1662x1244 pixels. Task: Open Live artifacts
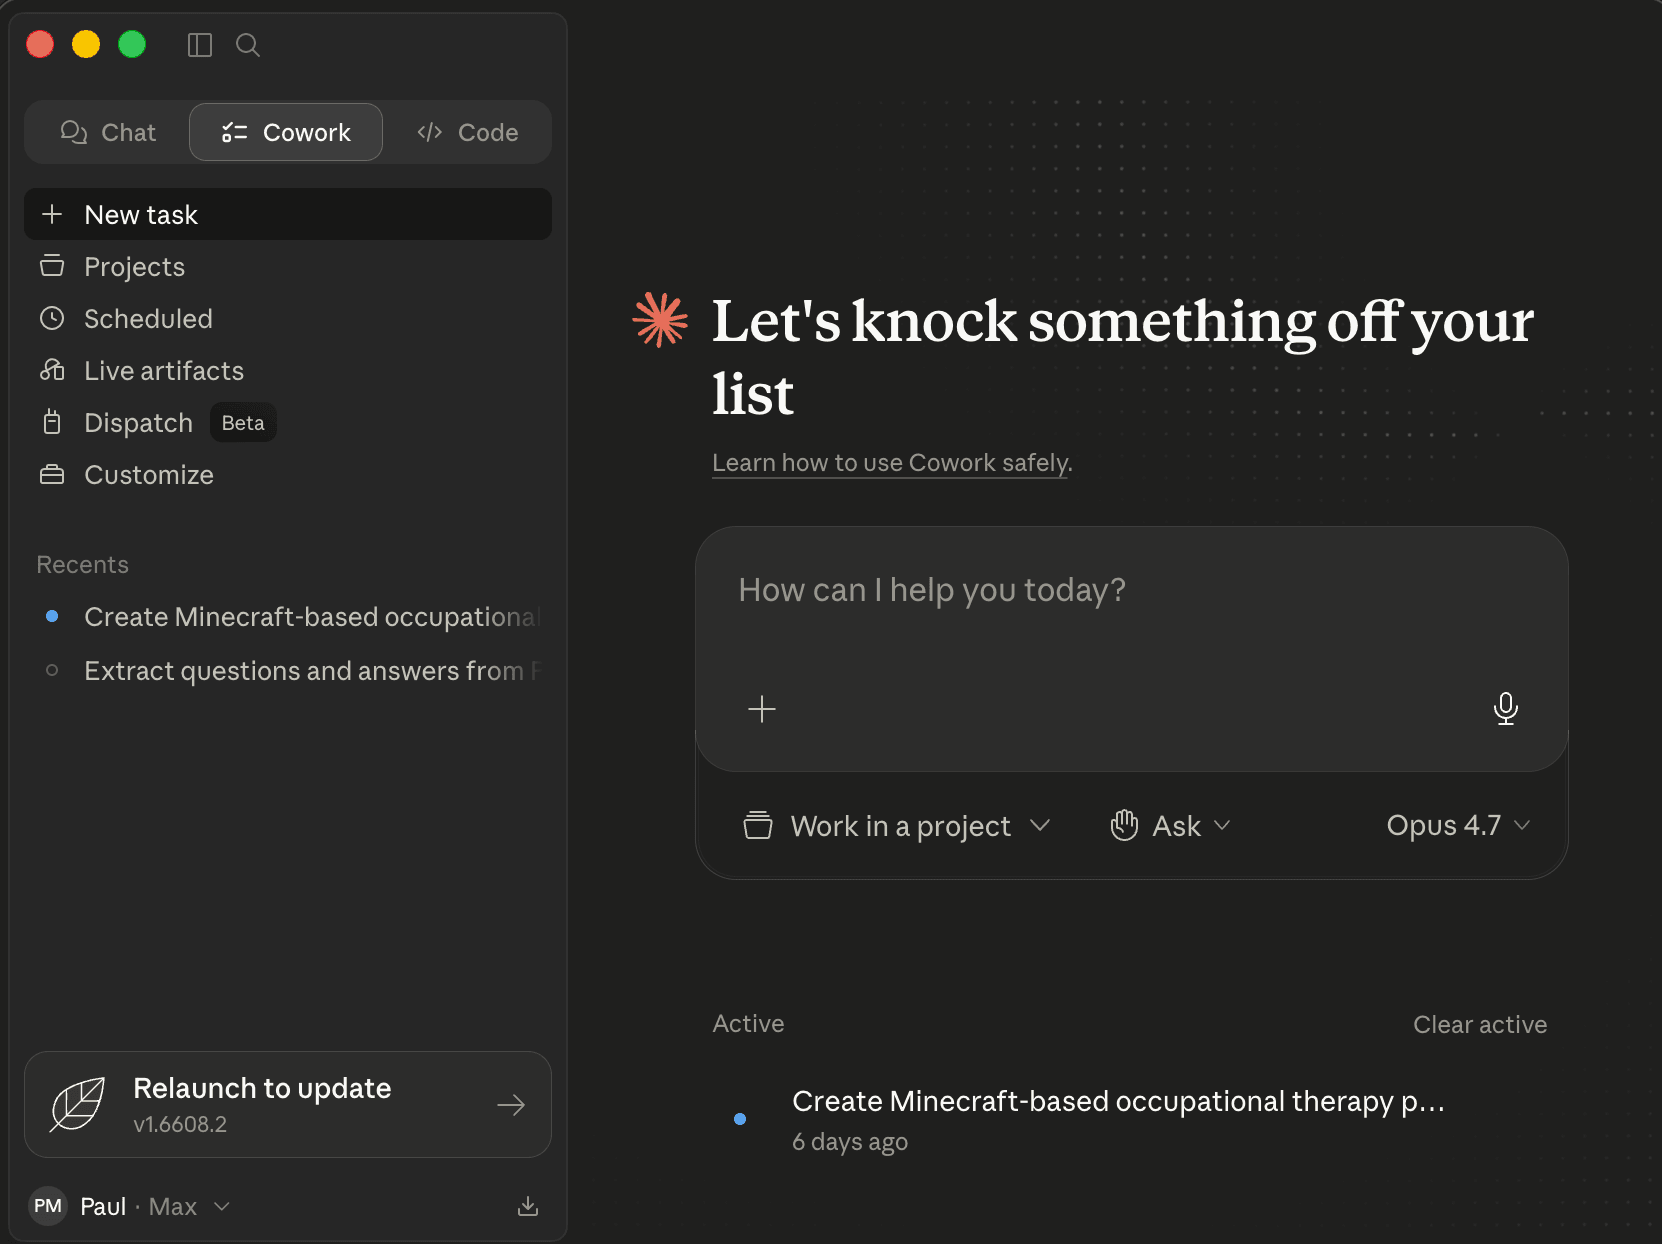pos(288,370)
